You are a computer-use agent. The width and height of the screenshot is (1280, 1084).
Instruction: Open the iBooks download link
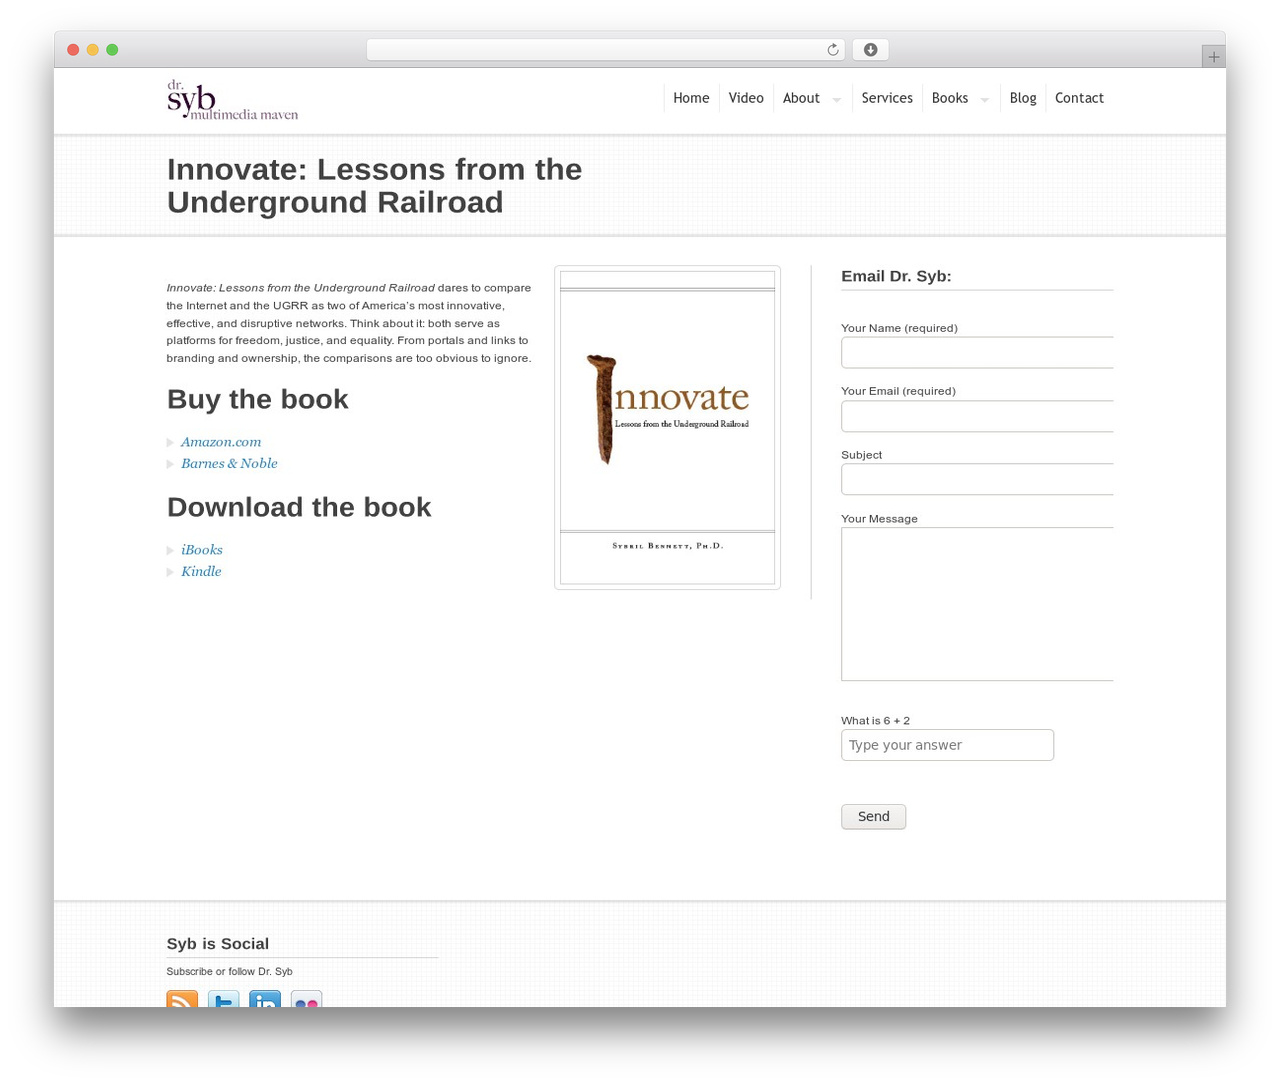pyautogui.click(x=202, y=550)
